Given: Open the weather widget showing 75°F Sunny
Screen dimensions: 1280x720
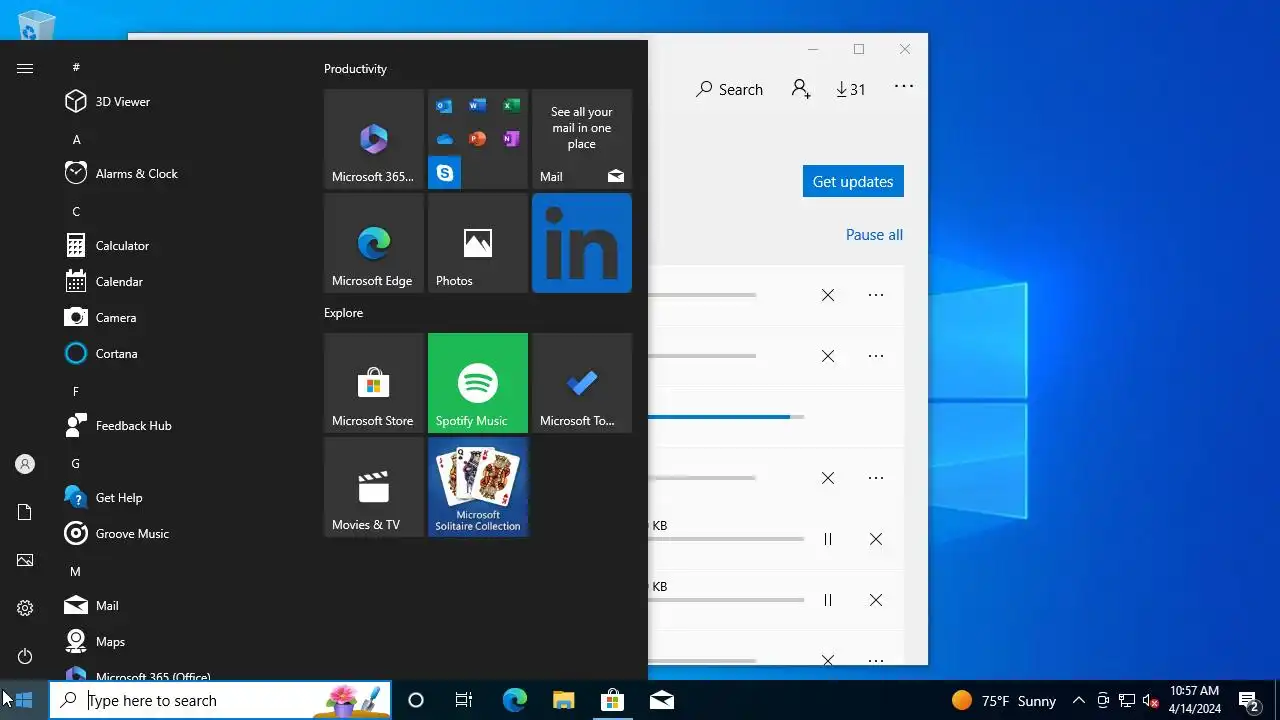Looking at the screenshot, I should point(1004,700).
